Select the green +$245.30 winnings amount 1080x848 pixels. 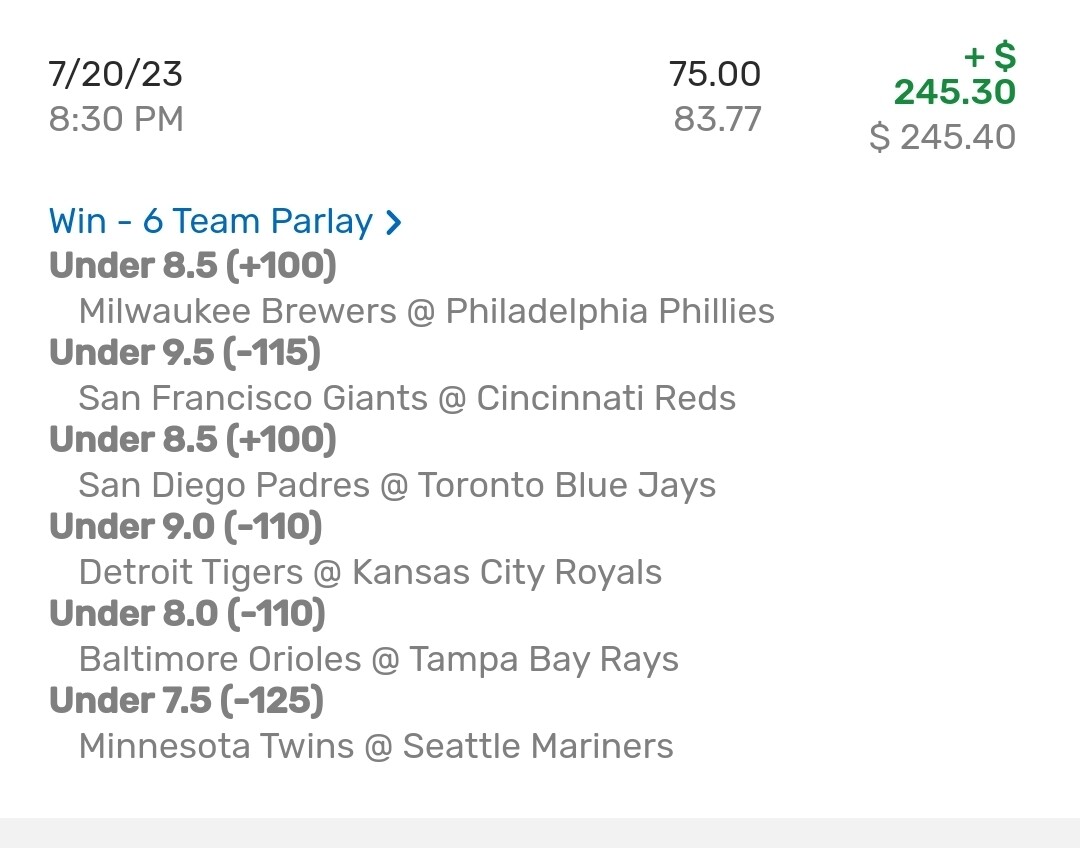click(954, 76)
